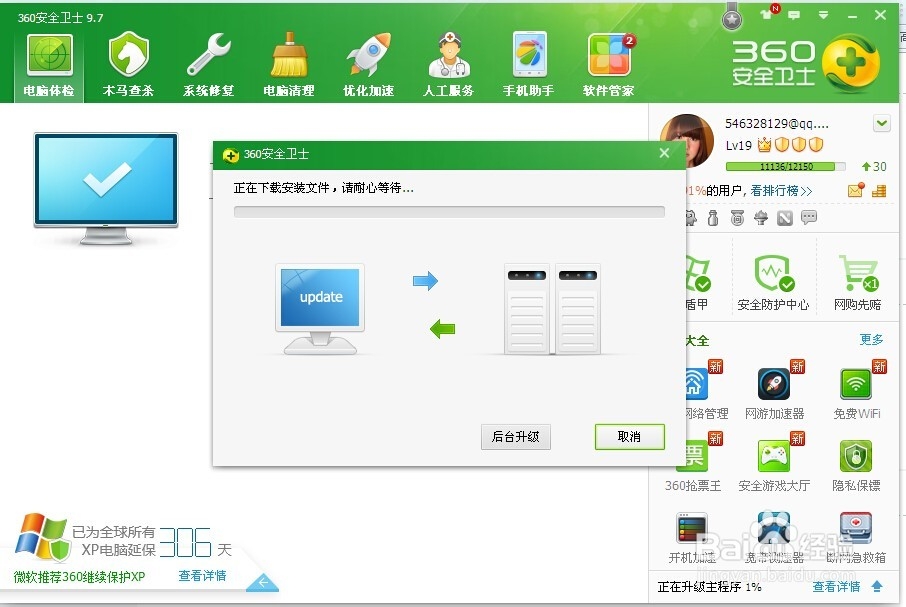Image resolution: width=906 pixels, height=607 pixels.
Task: Click the trophy badge icon
Action: coord(761,218)
